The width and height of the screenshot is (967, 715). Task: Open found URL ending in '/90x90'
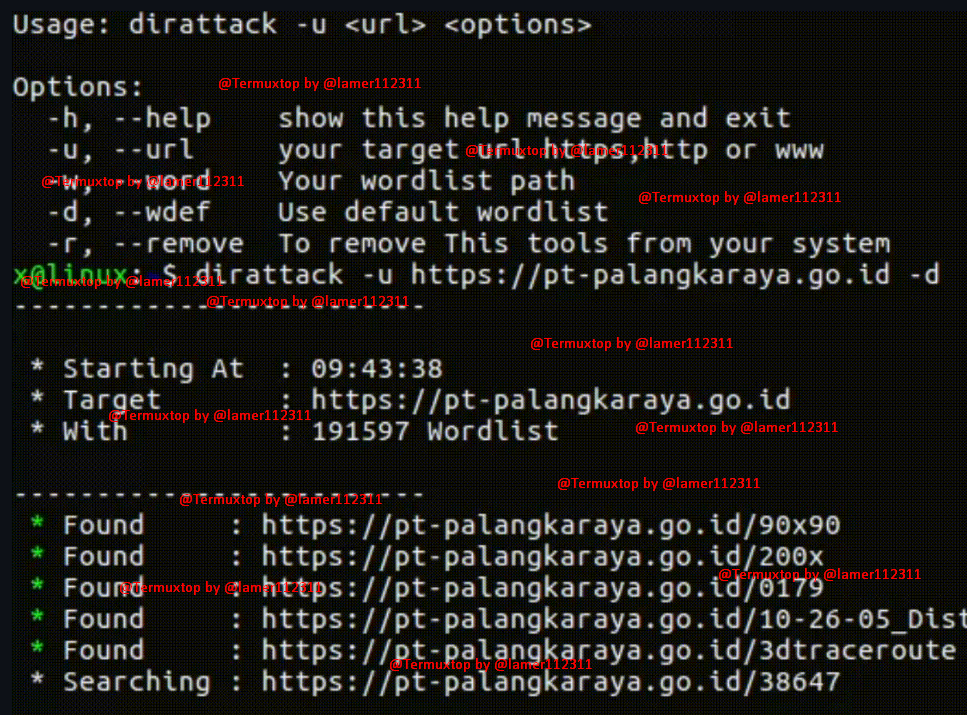click(551, 526)
